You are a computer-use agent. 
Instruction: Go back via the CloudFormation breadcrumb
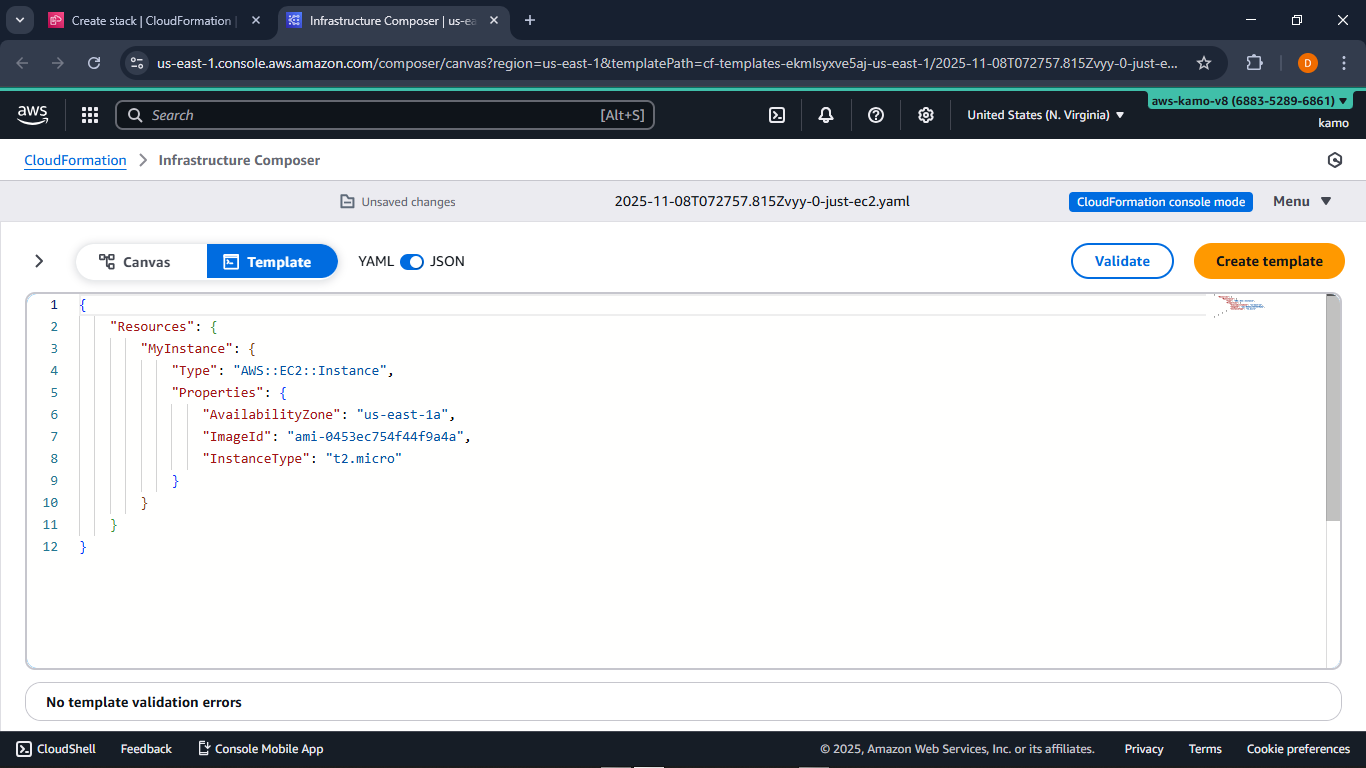(75, 160)
